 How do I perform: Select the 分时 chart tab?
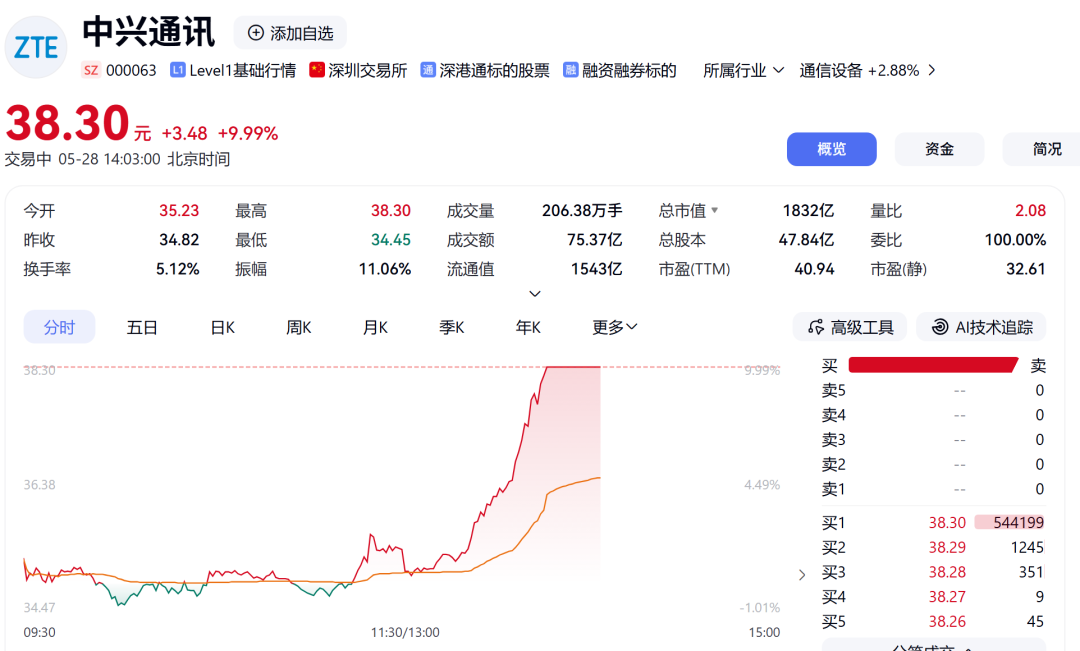point(59,327)
